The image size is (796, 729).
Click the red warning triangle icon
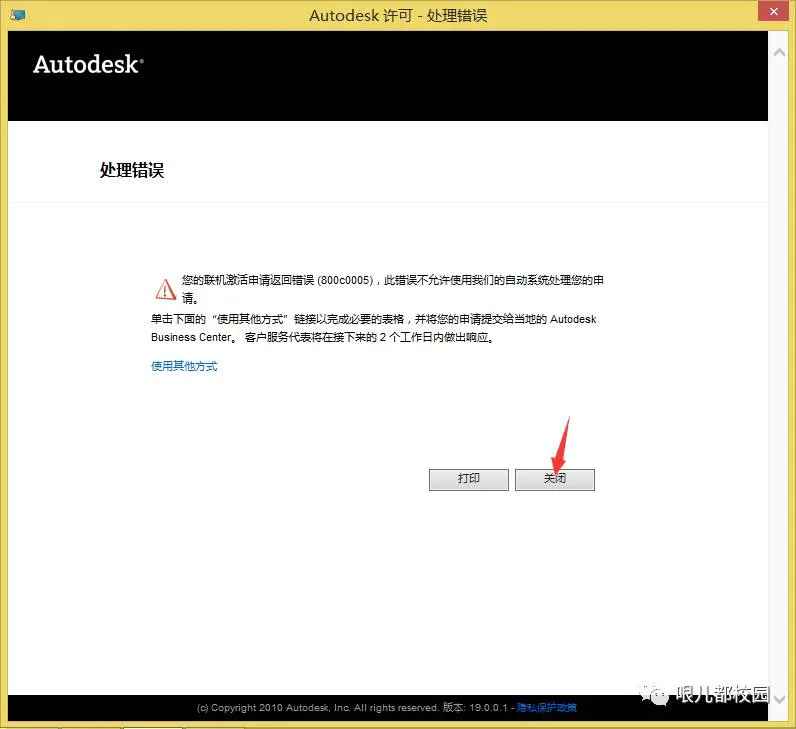pyautogui.click(x=165, y=289)
